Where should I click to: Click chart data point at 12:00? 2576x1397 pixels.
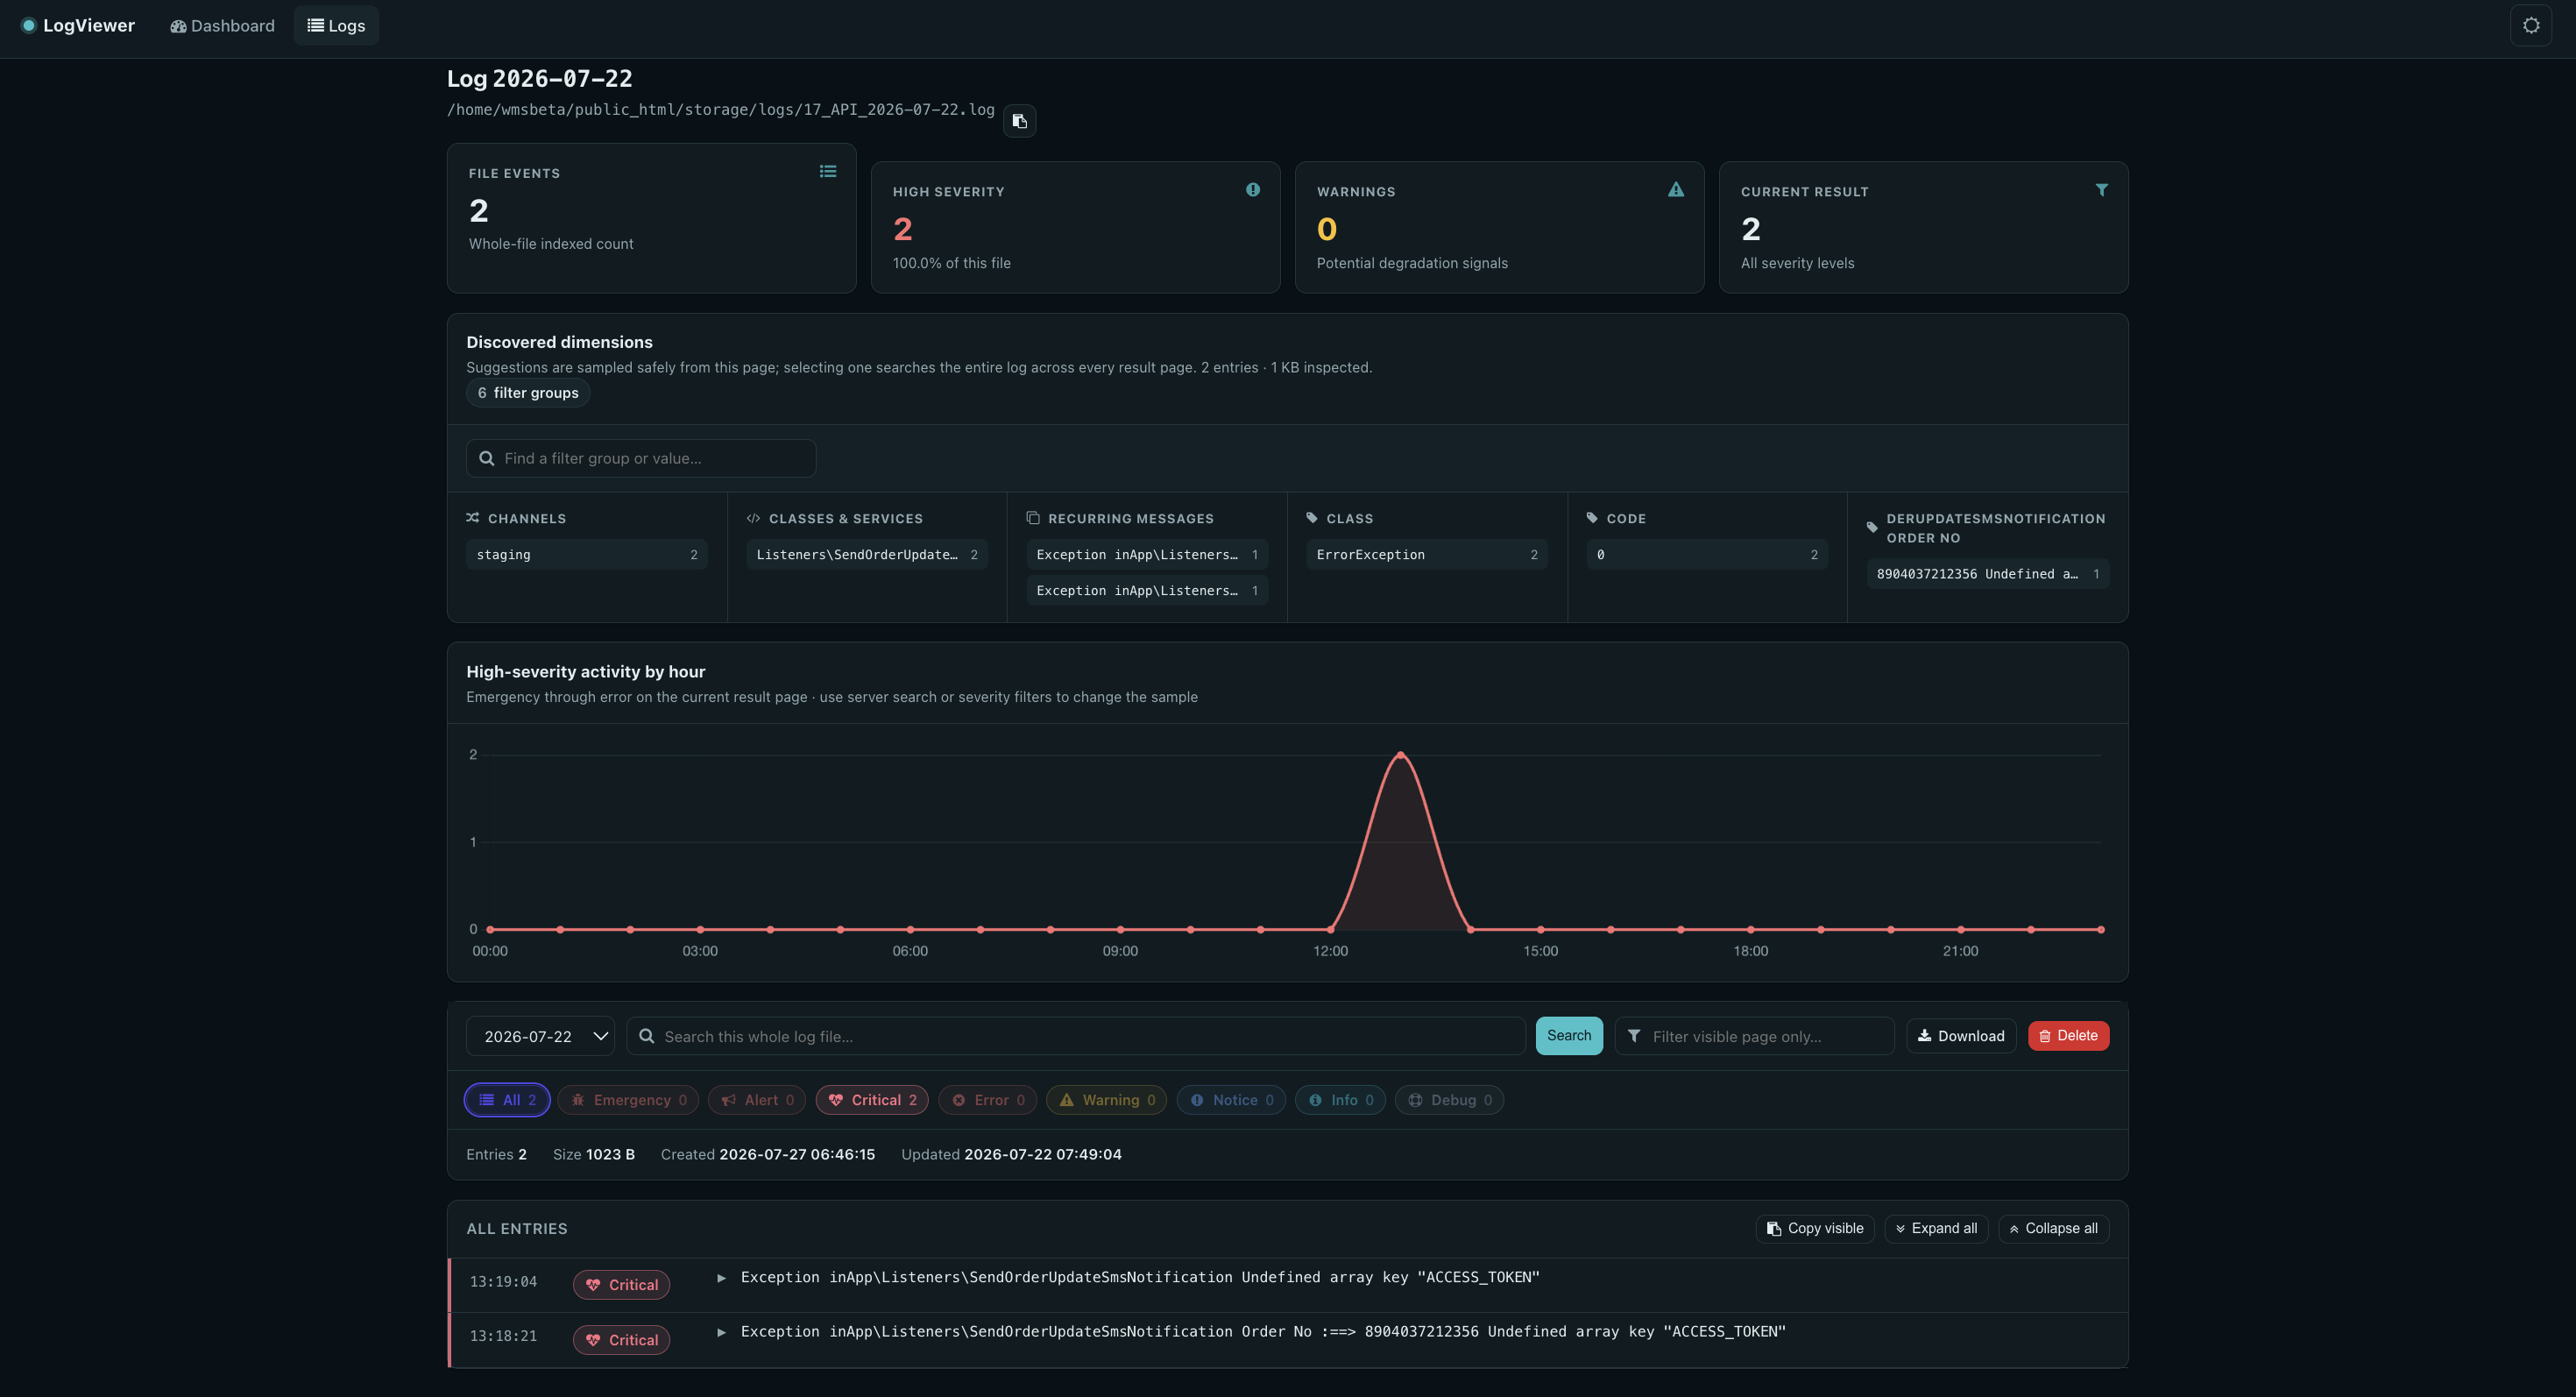point(1330,930)
